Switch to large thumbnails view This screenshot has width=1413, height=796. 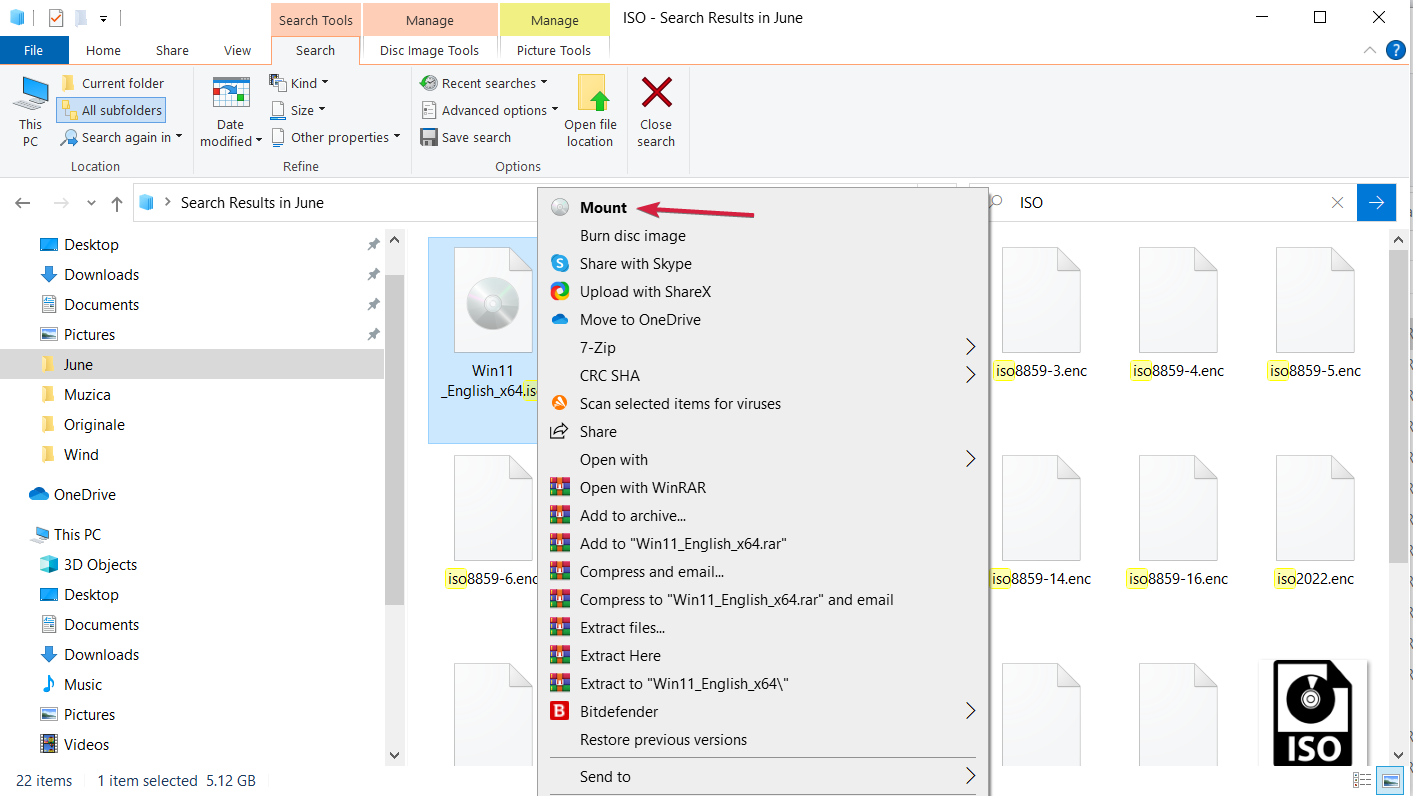(1390, 780)
